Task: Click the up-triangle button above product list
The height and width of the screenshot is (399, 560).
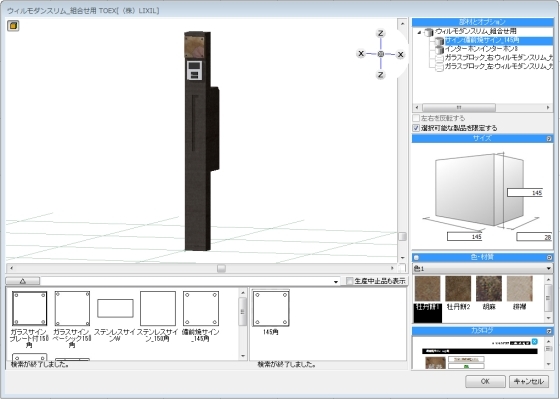Action: [23, 281]
